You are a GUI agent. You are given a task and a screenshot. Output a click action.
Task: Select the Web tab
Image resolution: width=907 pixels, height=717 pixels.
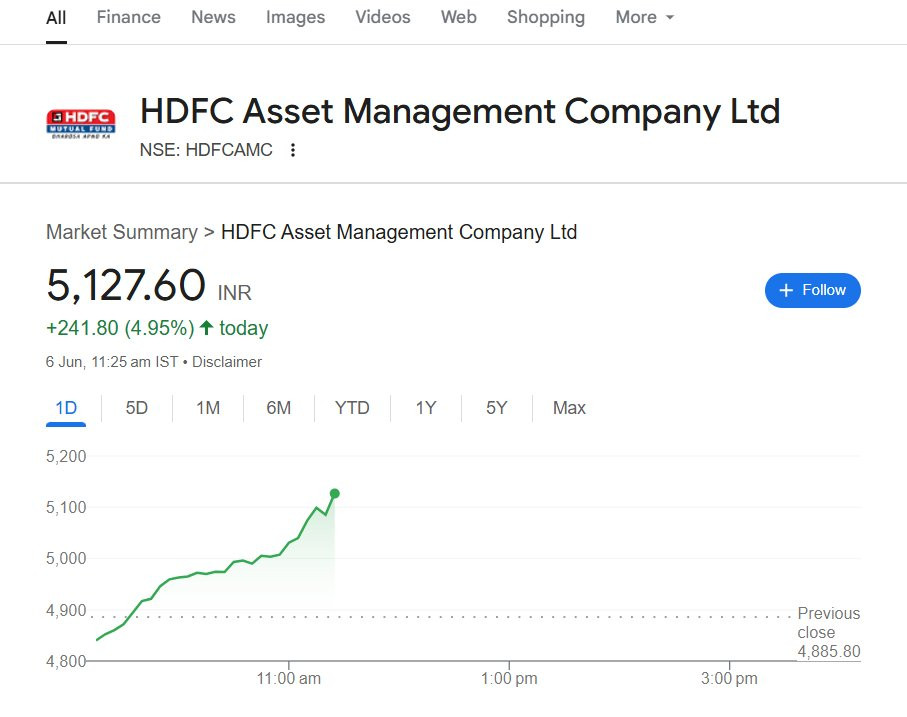click(x=459, y=17)
